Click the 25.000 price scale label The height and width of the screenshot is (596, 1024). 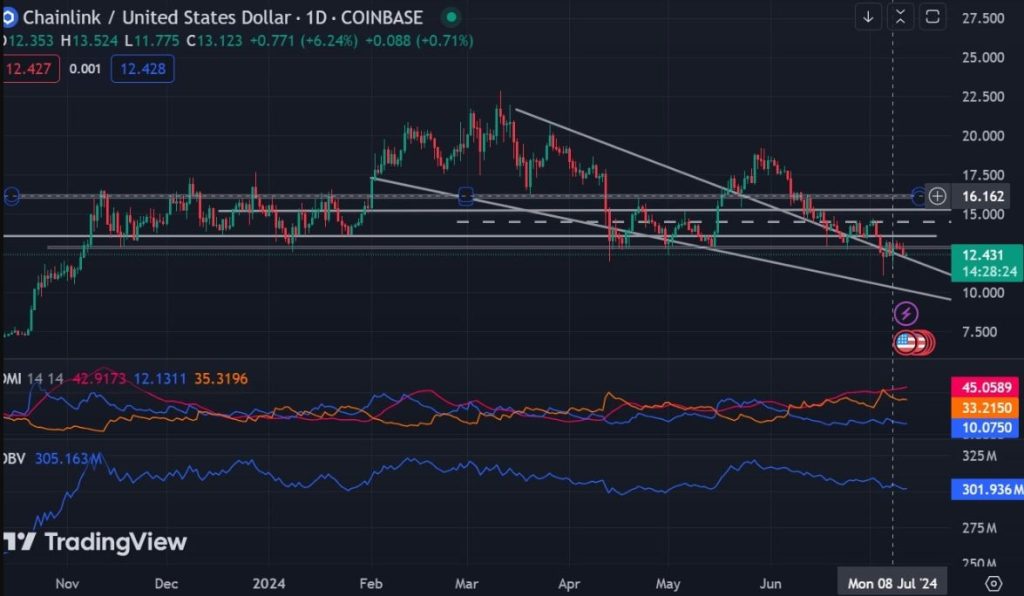click(983, 57)
